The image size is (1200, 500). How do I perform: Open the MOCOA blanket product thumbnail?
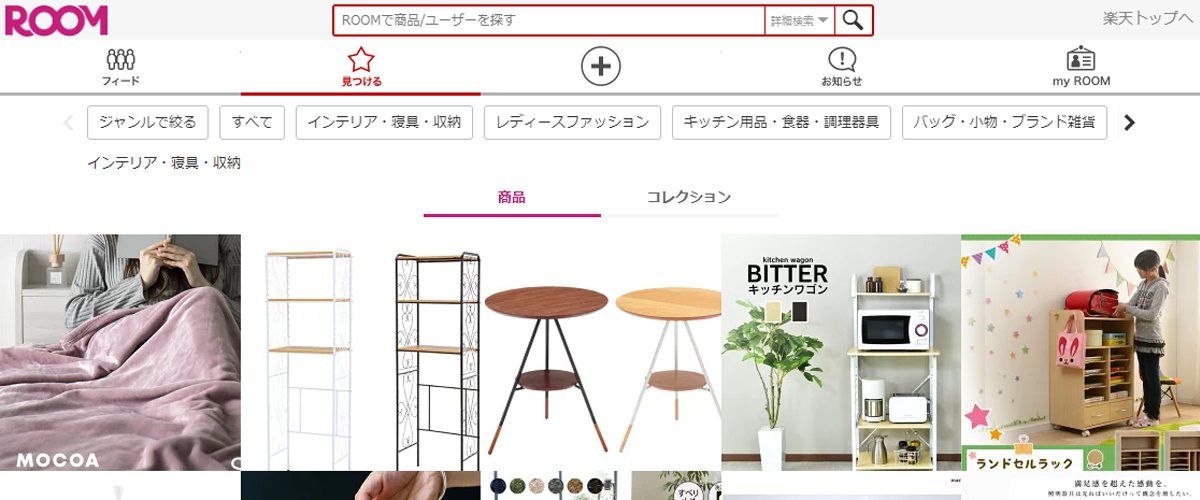[120, 352]
